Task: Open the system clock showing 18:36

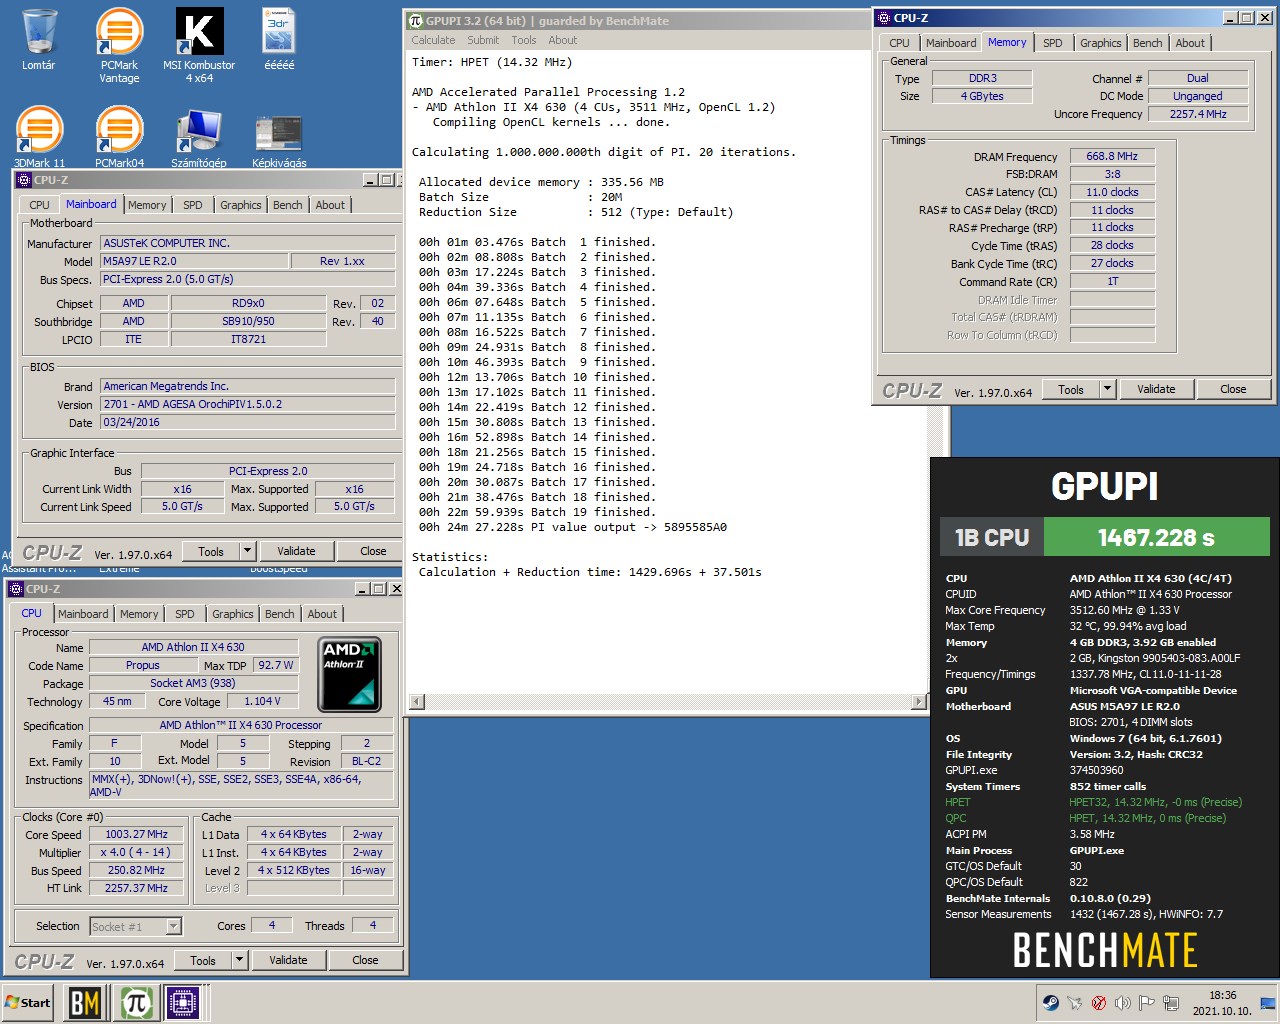Action: 1222,1003
